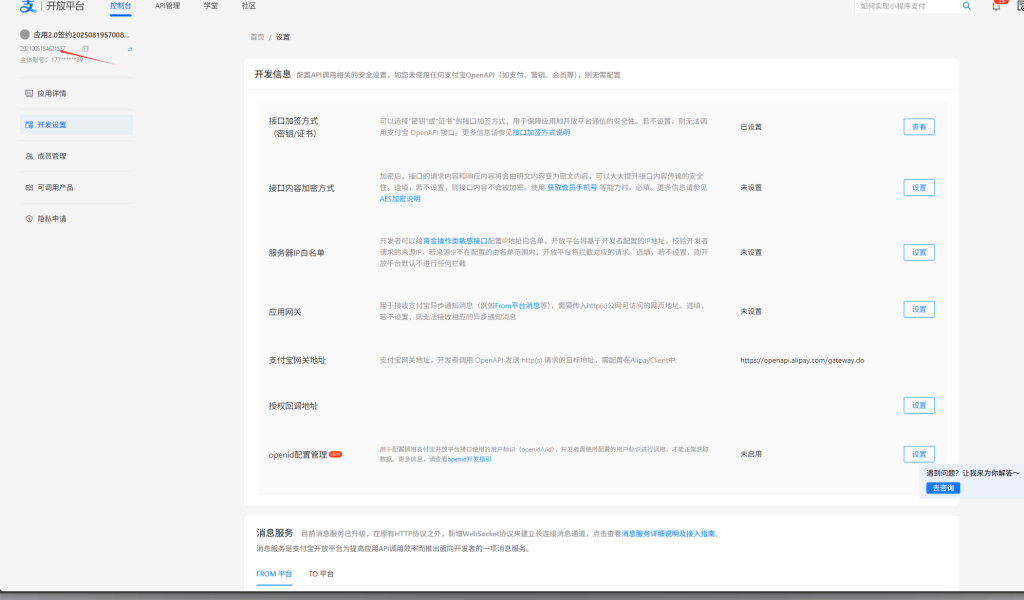Viewport: 1024px width, 600px height.
Task: Click the Alipay logo icon
Action: click(30, 7)
